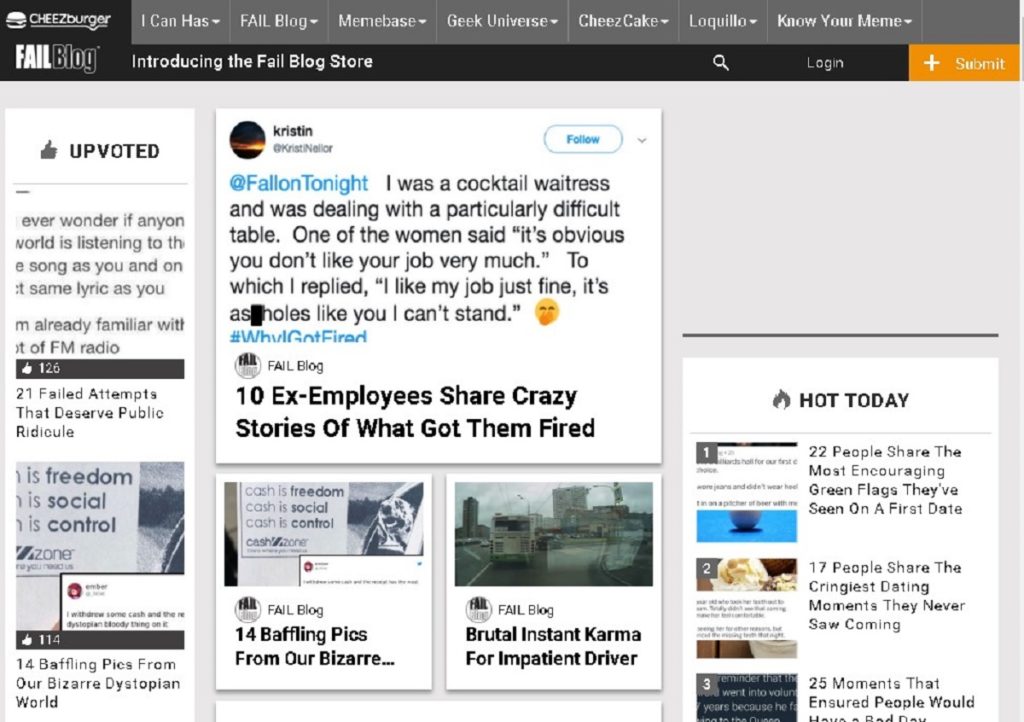The height and width of the screenshot is (722, 1024).
Task: Click FAIL Blog avatar above Brutal Instant Karma card
Action: coord(479,609)
